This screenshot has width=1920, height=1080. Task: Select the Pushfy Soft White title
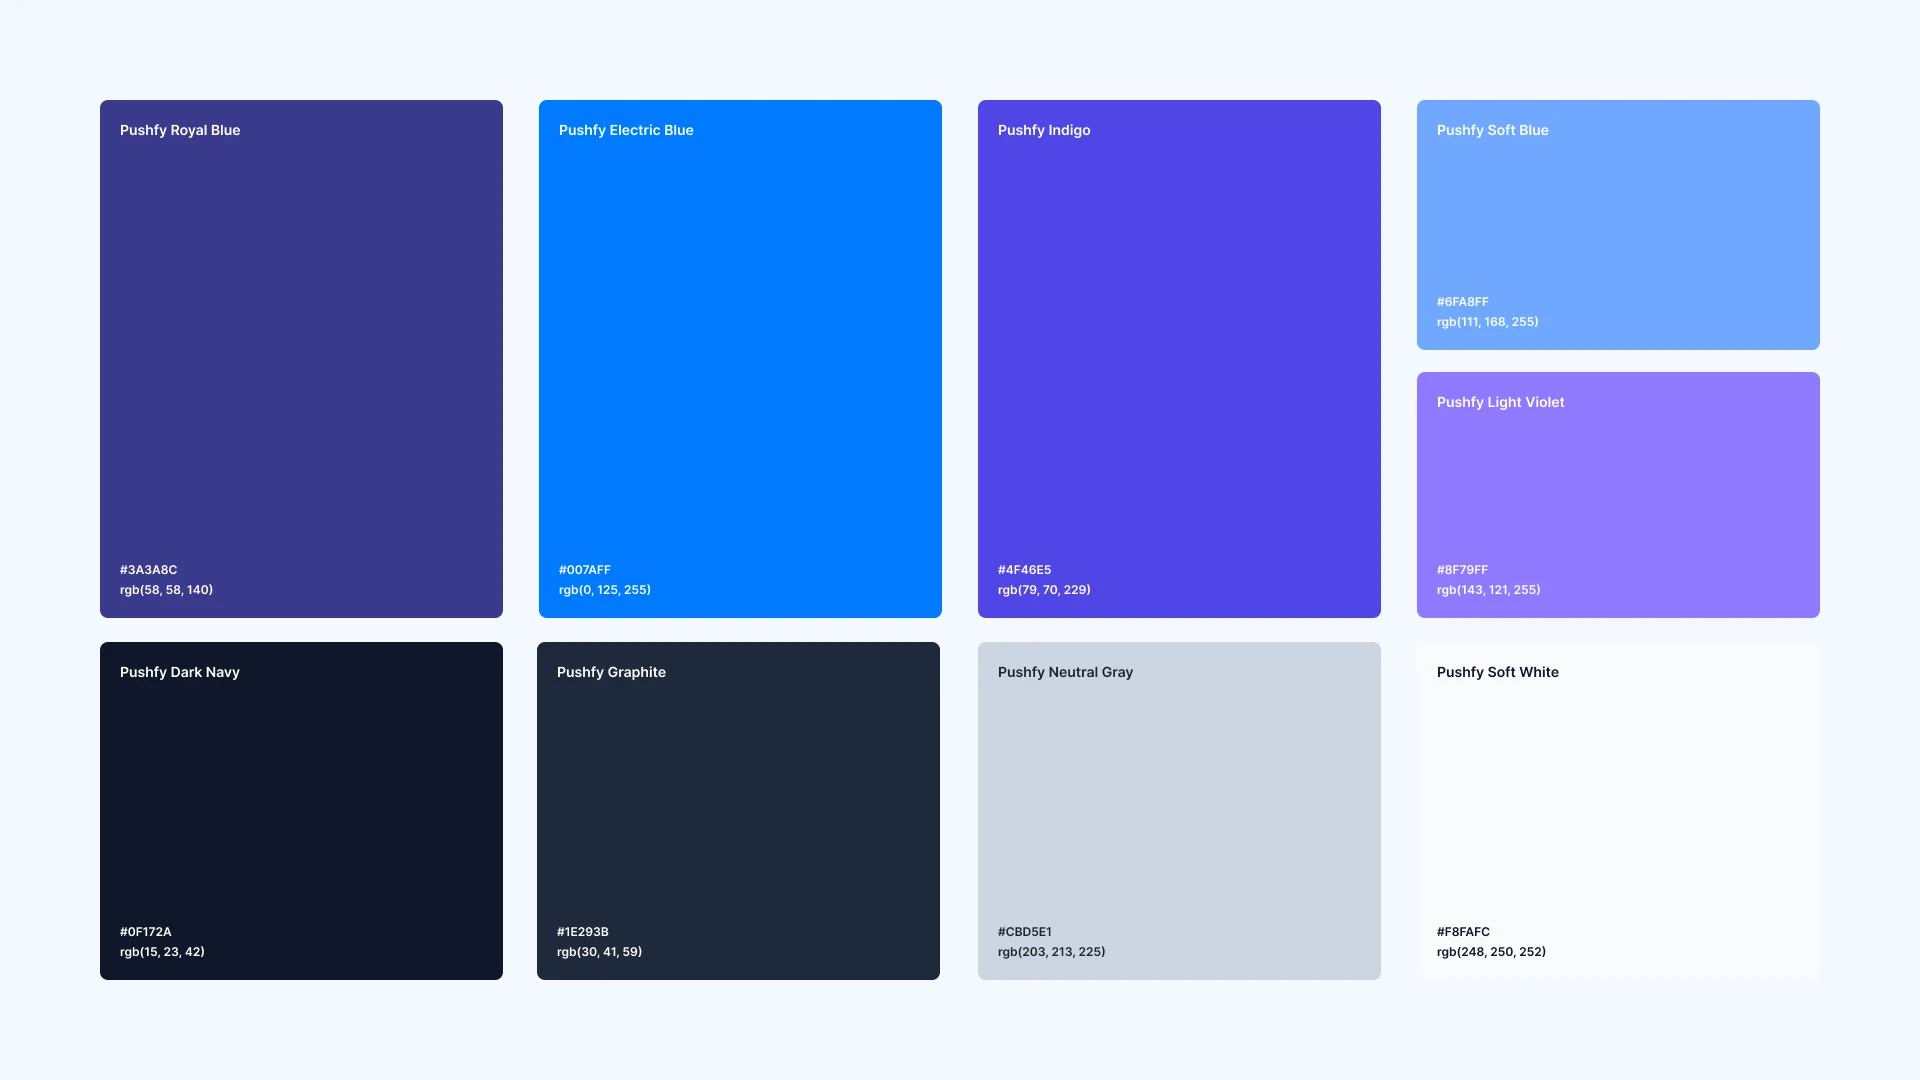tap(1497, 672)
